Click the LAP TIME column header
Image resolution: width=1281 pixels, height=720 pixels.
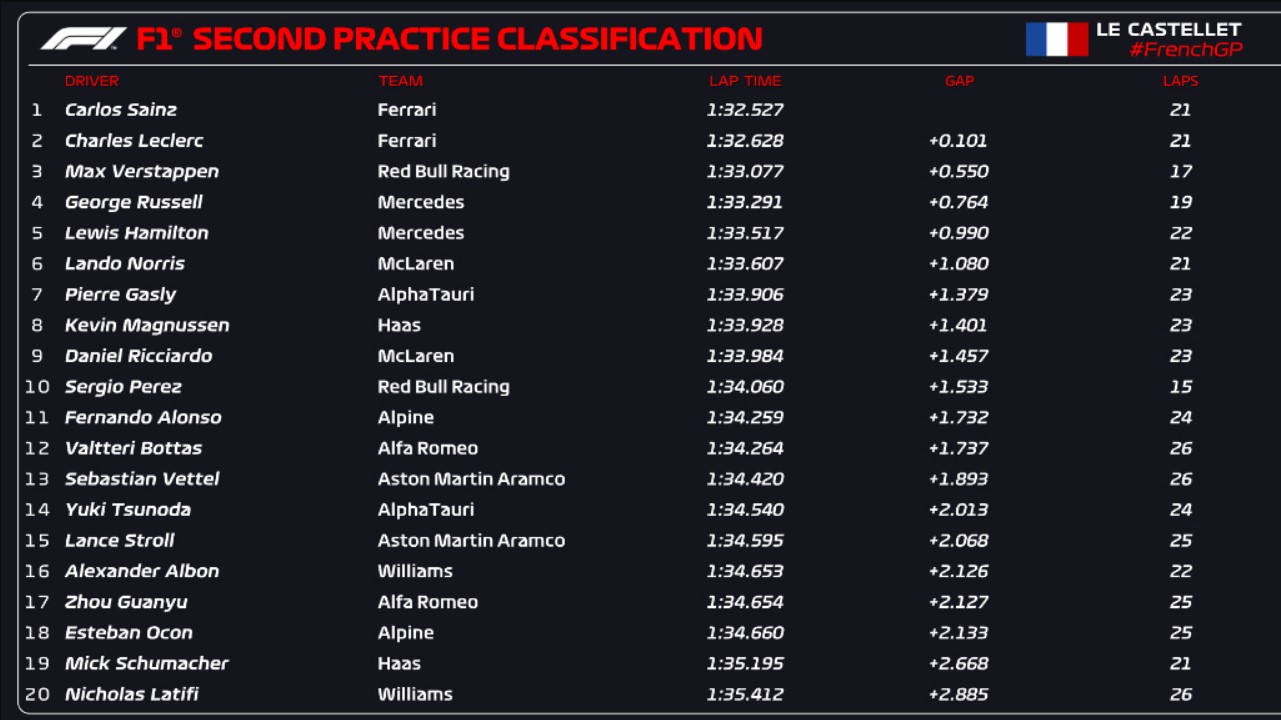[x=745, y=81]
